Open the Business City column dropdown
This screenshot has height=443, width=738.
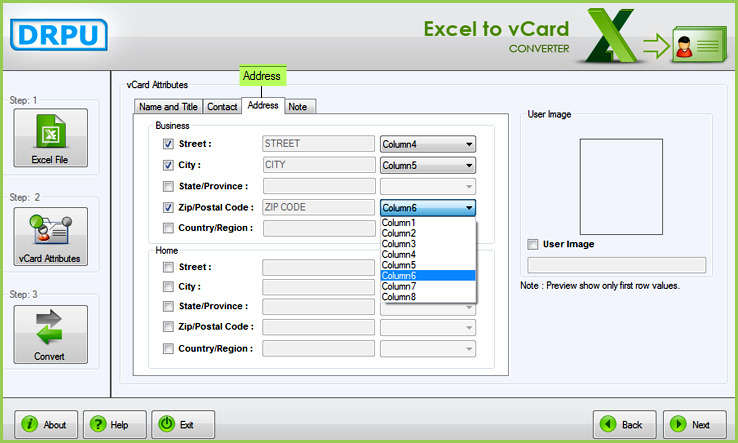click(428, 165)
